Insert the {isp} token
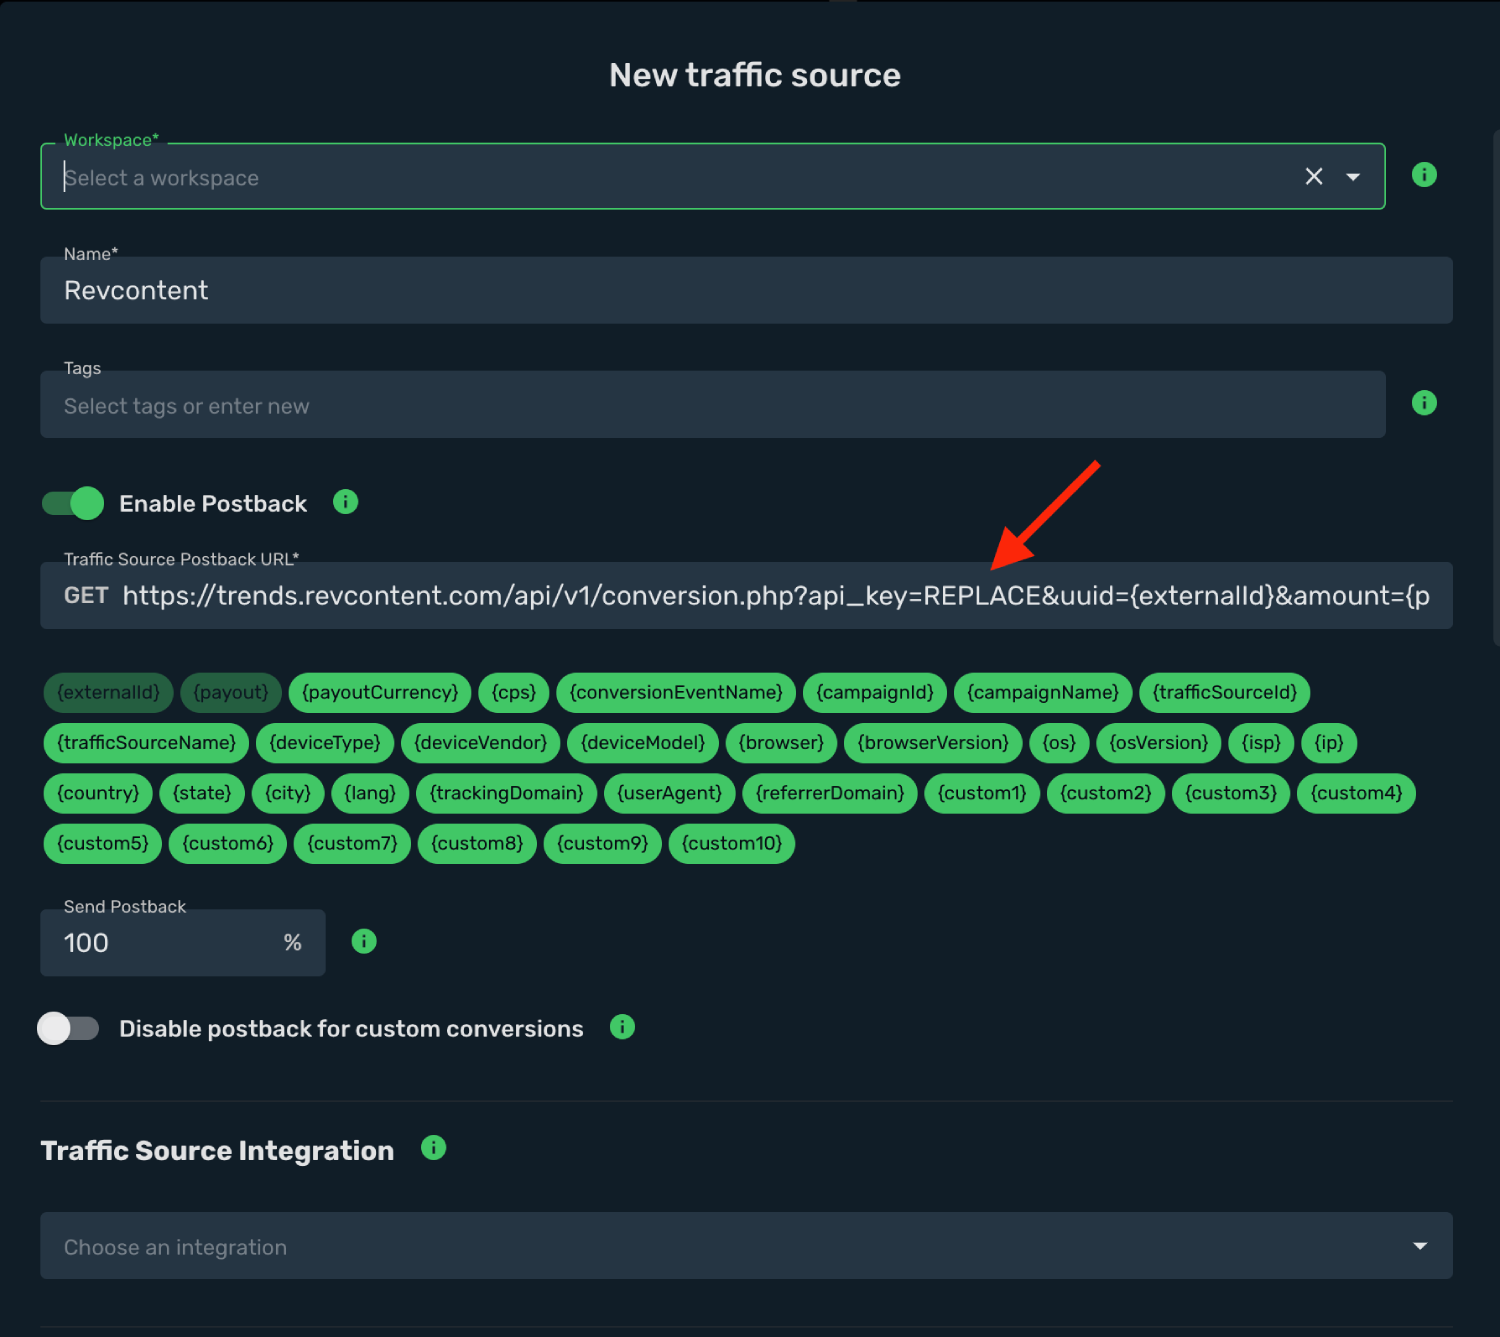The image size is (1500, 1337). (1262, 743)
